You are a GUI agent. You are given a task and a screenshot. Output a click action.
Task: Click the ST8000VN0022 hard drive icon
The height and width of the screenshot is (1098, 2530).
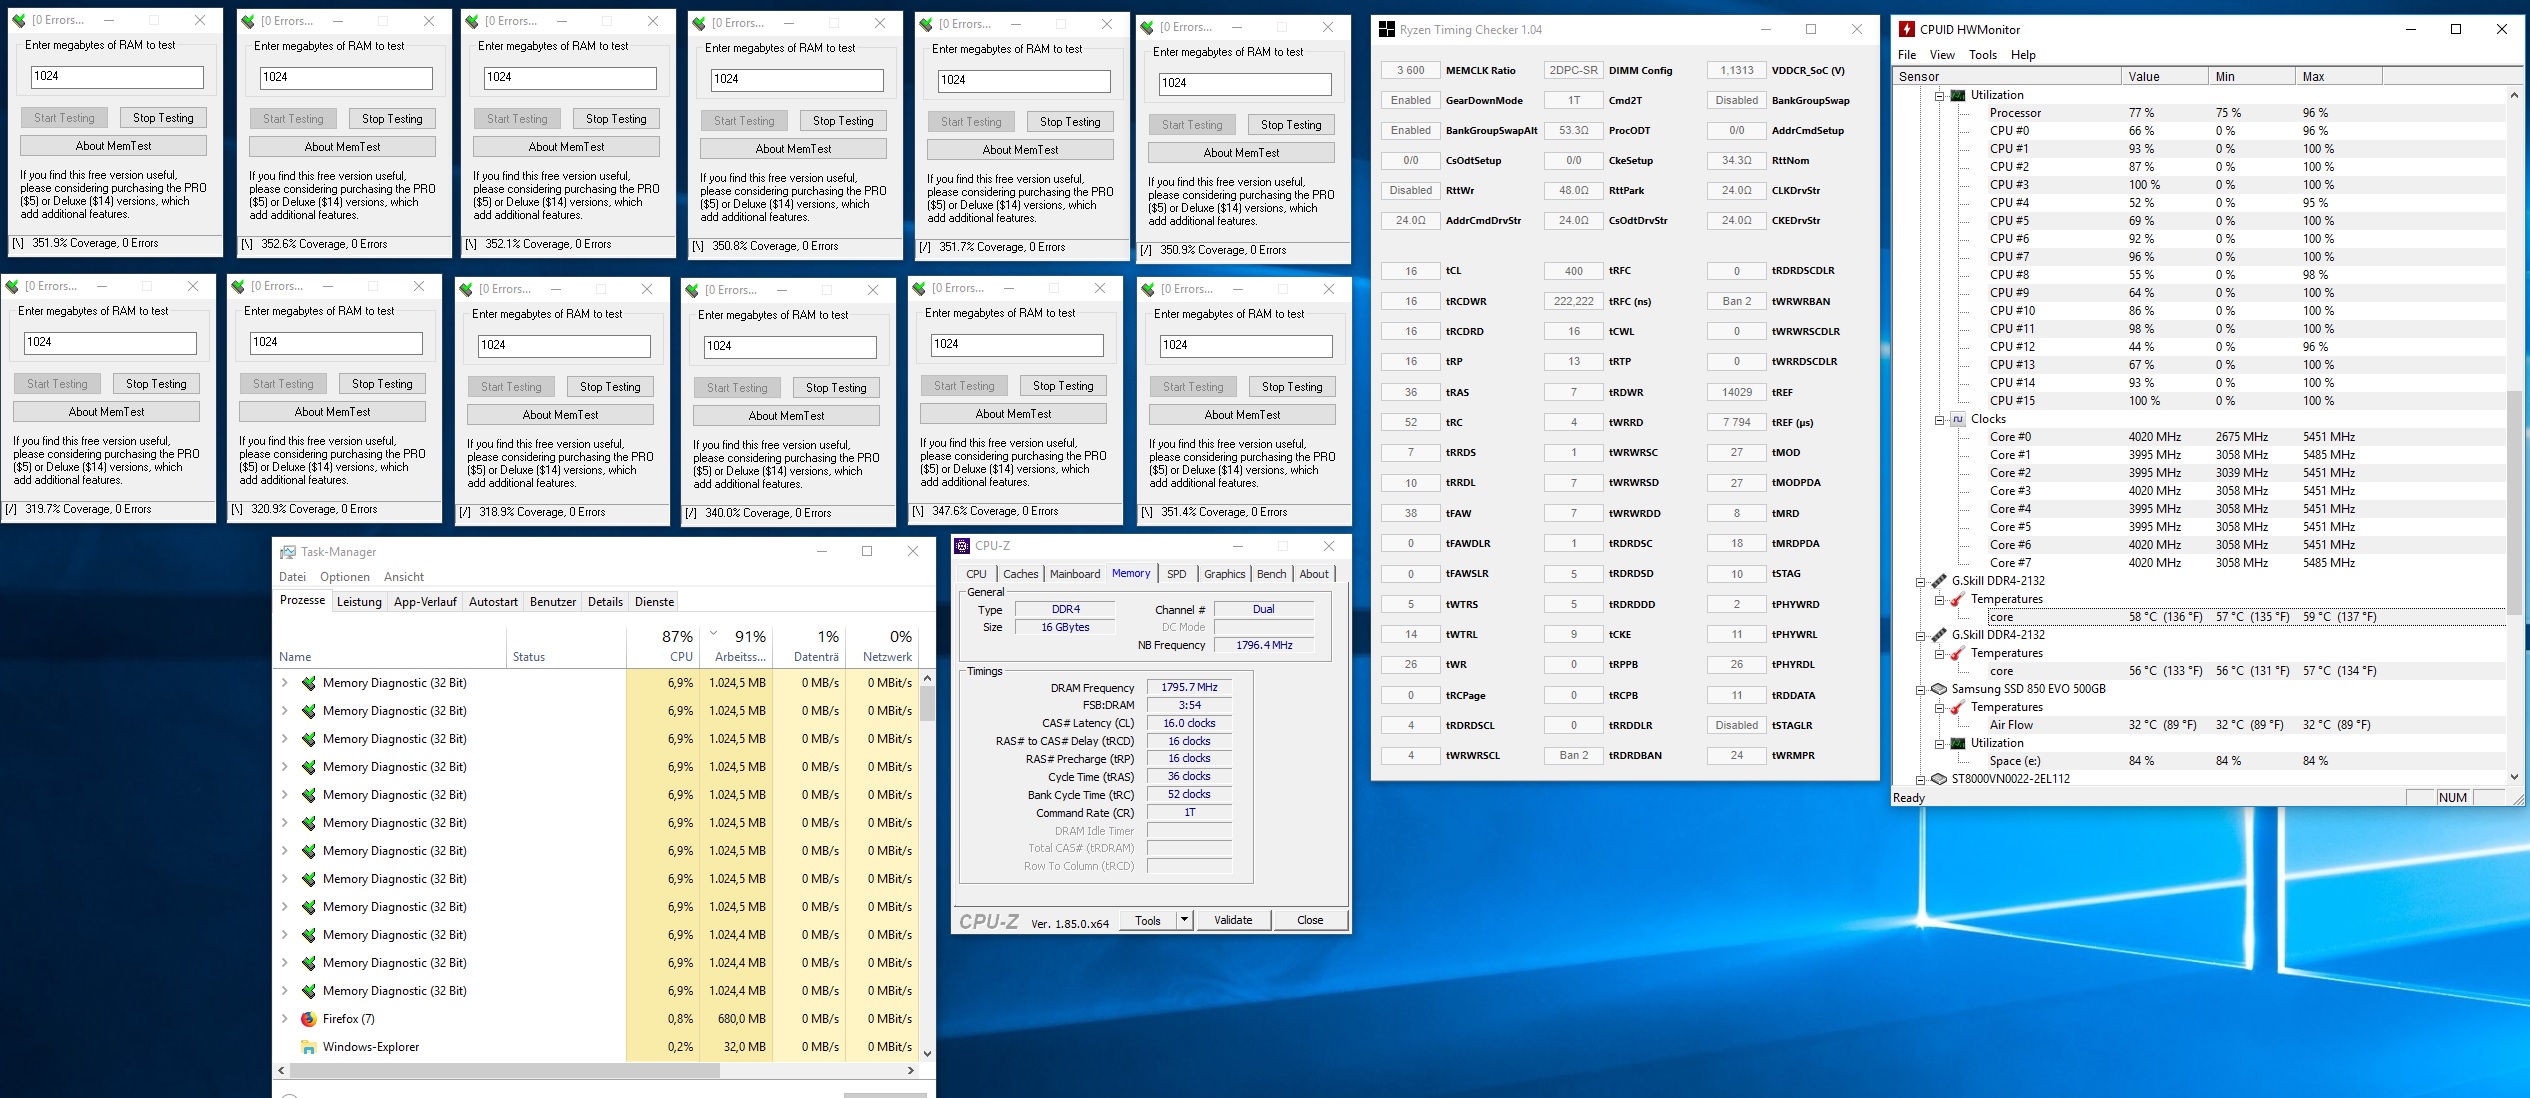1938,779
